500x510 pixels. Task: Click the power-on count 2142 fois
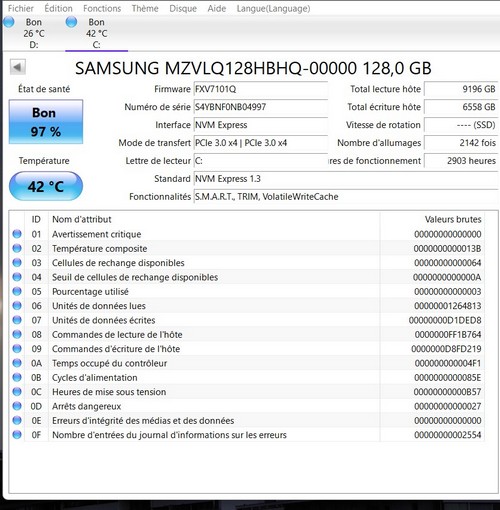[461, 143]
